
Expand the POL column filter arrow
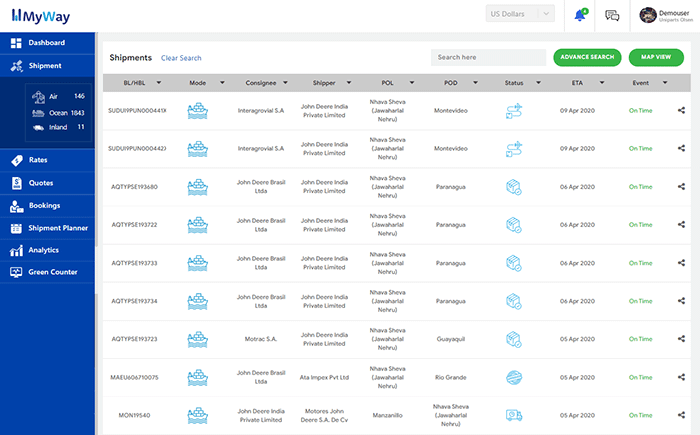pyautogui.click(x=412, y=83)
